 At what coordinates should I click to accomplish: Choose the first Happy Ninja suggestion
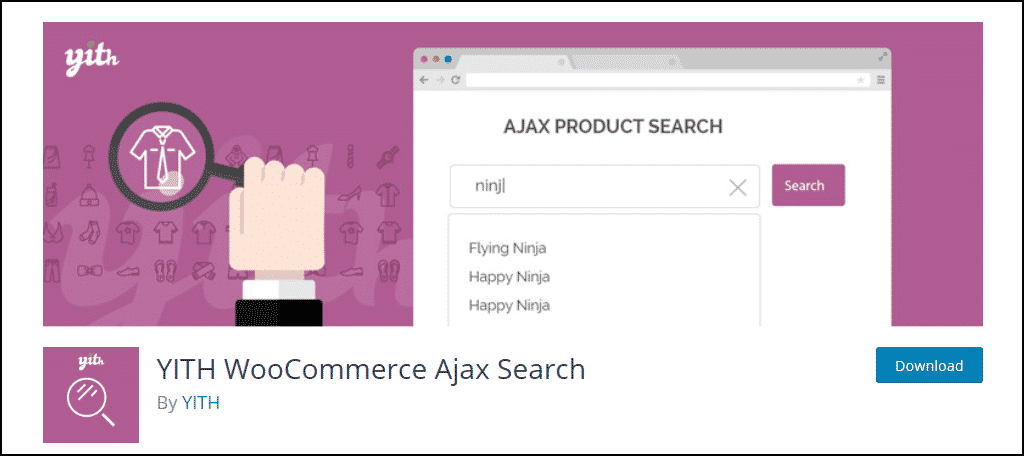point(509,277)
